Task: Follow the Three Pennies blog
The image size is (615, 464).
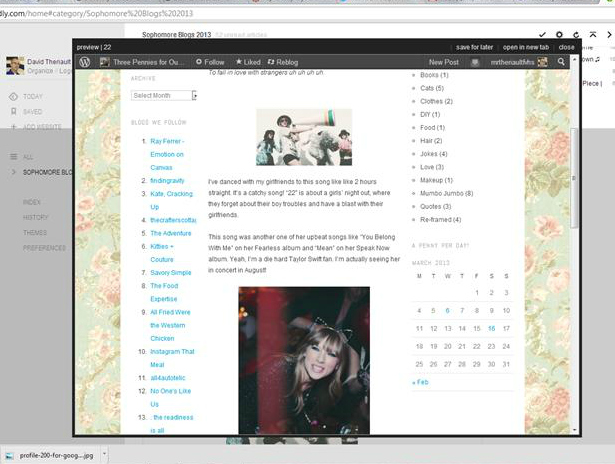Action: tap(210, 62)
